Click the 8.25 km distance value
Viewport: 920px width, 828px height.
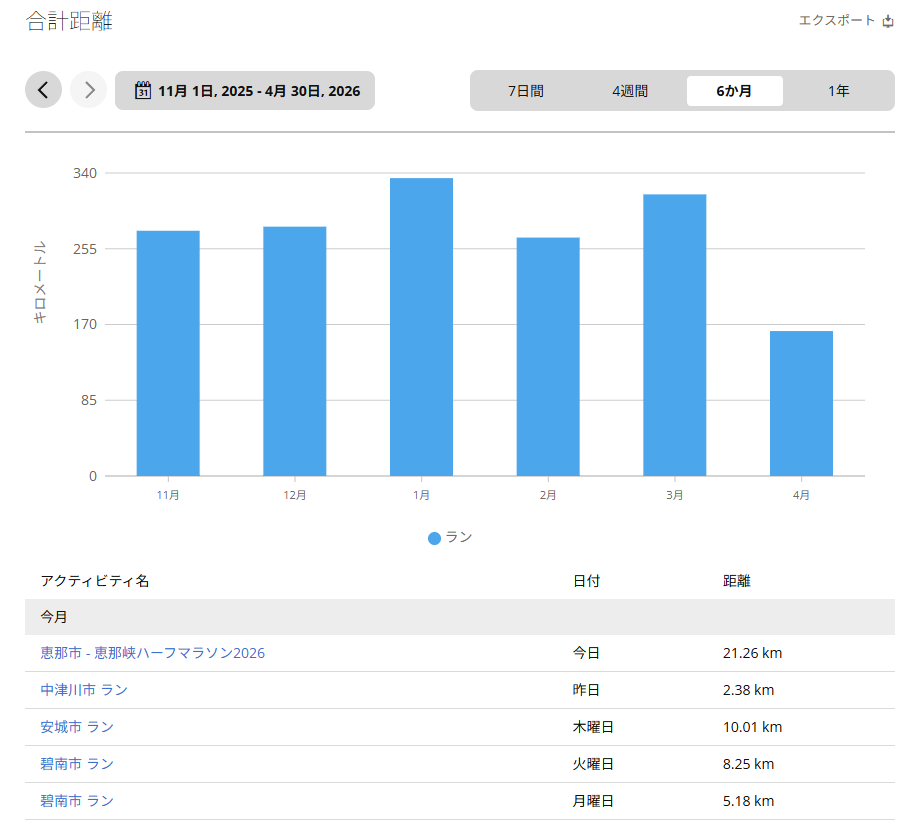coord(748,764)
